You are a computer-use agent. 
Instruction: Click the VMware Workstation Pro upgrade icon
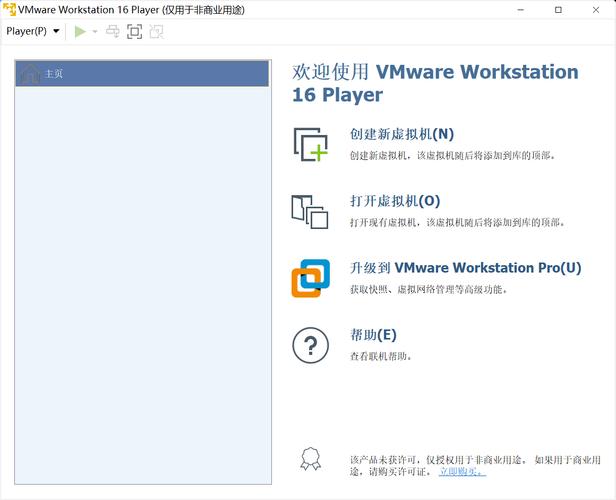coord(310,278)
